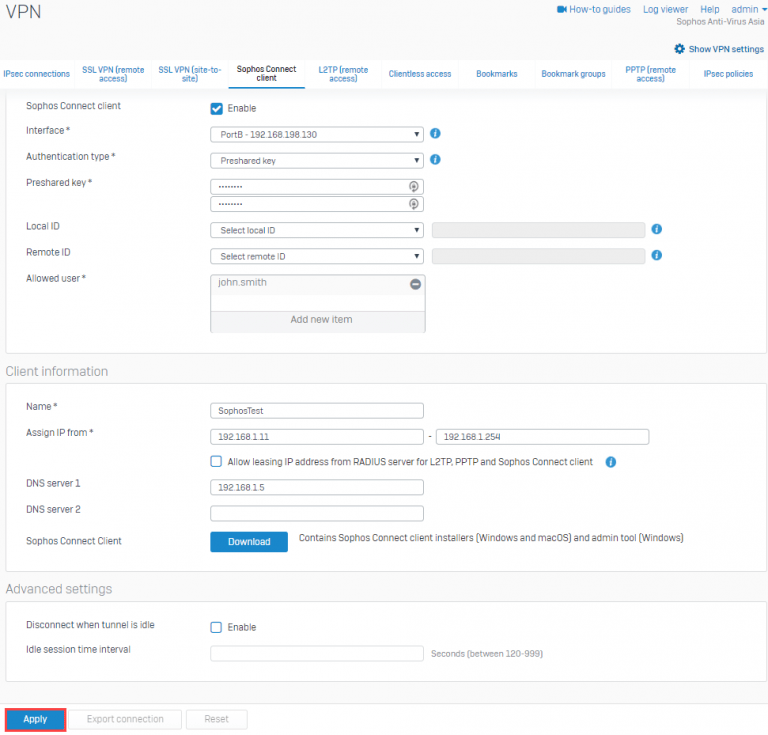The height and width of the screenshot is (735, 768).
Task: Click the info icon next to Interface
Action: pyautogui.click(x=435, y=133)
